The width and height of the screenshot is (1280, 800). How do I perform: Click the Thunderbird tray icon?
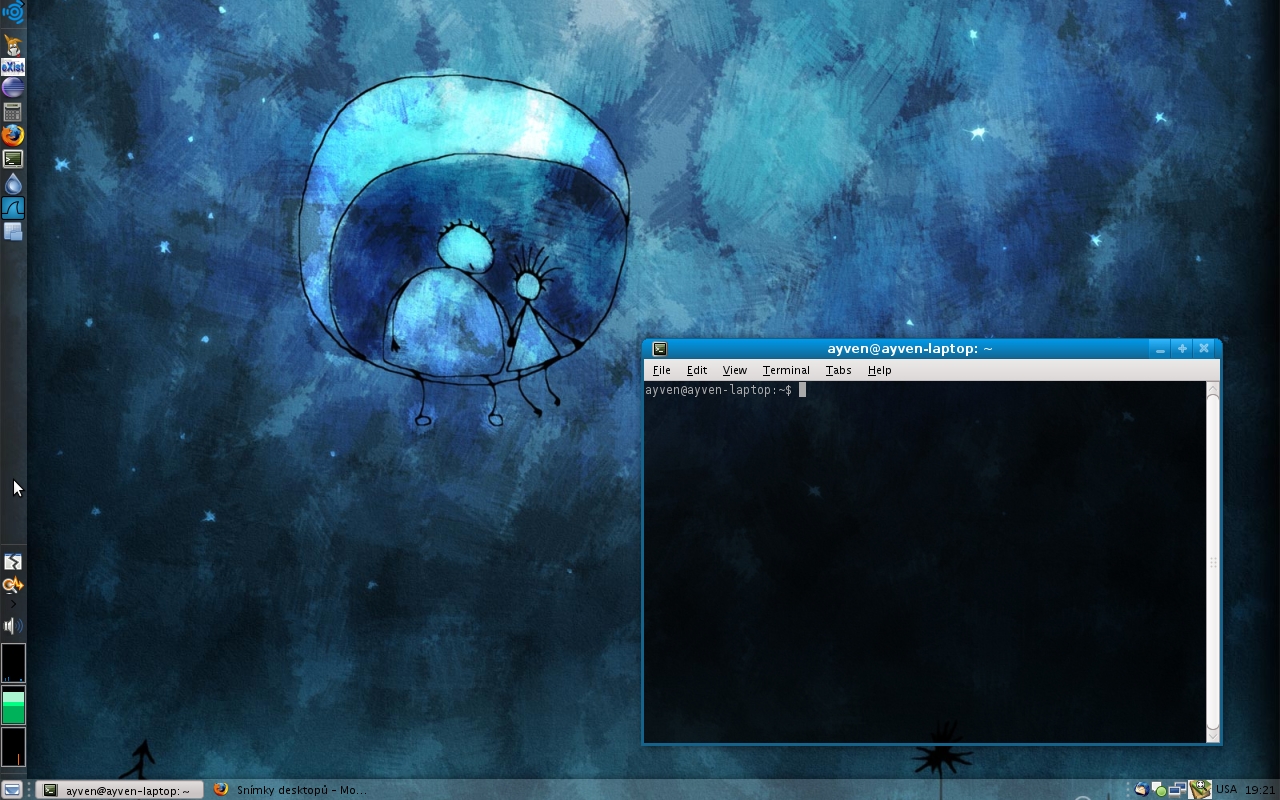click(1141, 790)
